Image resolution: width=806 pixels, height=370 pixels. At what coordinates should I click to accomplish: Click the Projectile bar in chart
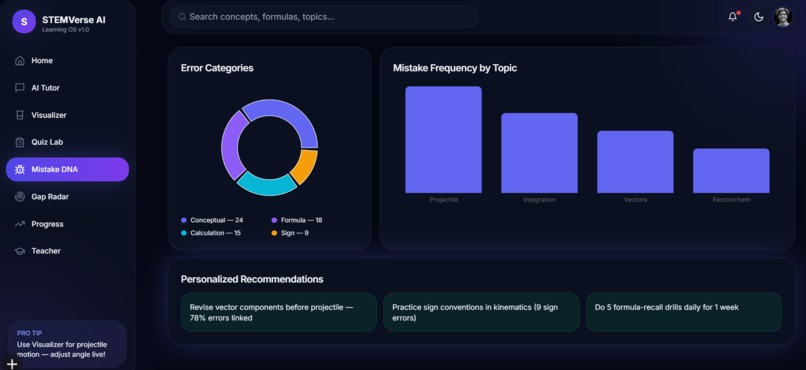pos(443,140)
